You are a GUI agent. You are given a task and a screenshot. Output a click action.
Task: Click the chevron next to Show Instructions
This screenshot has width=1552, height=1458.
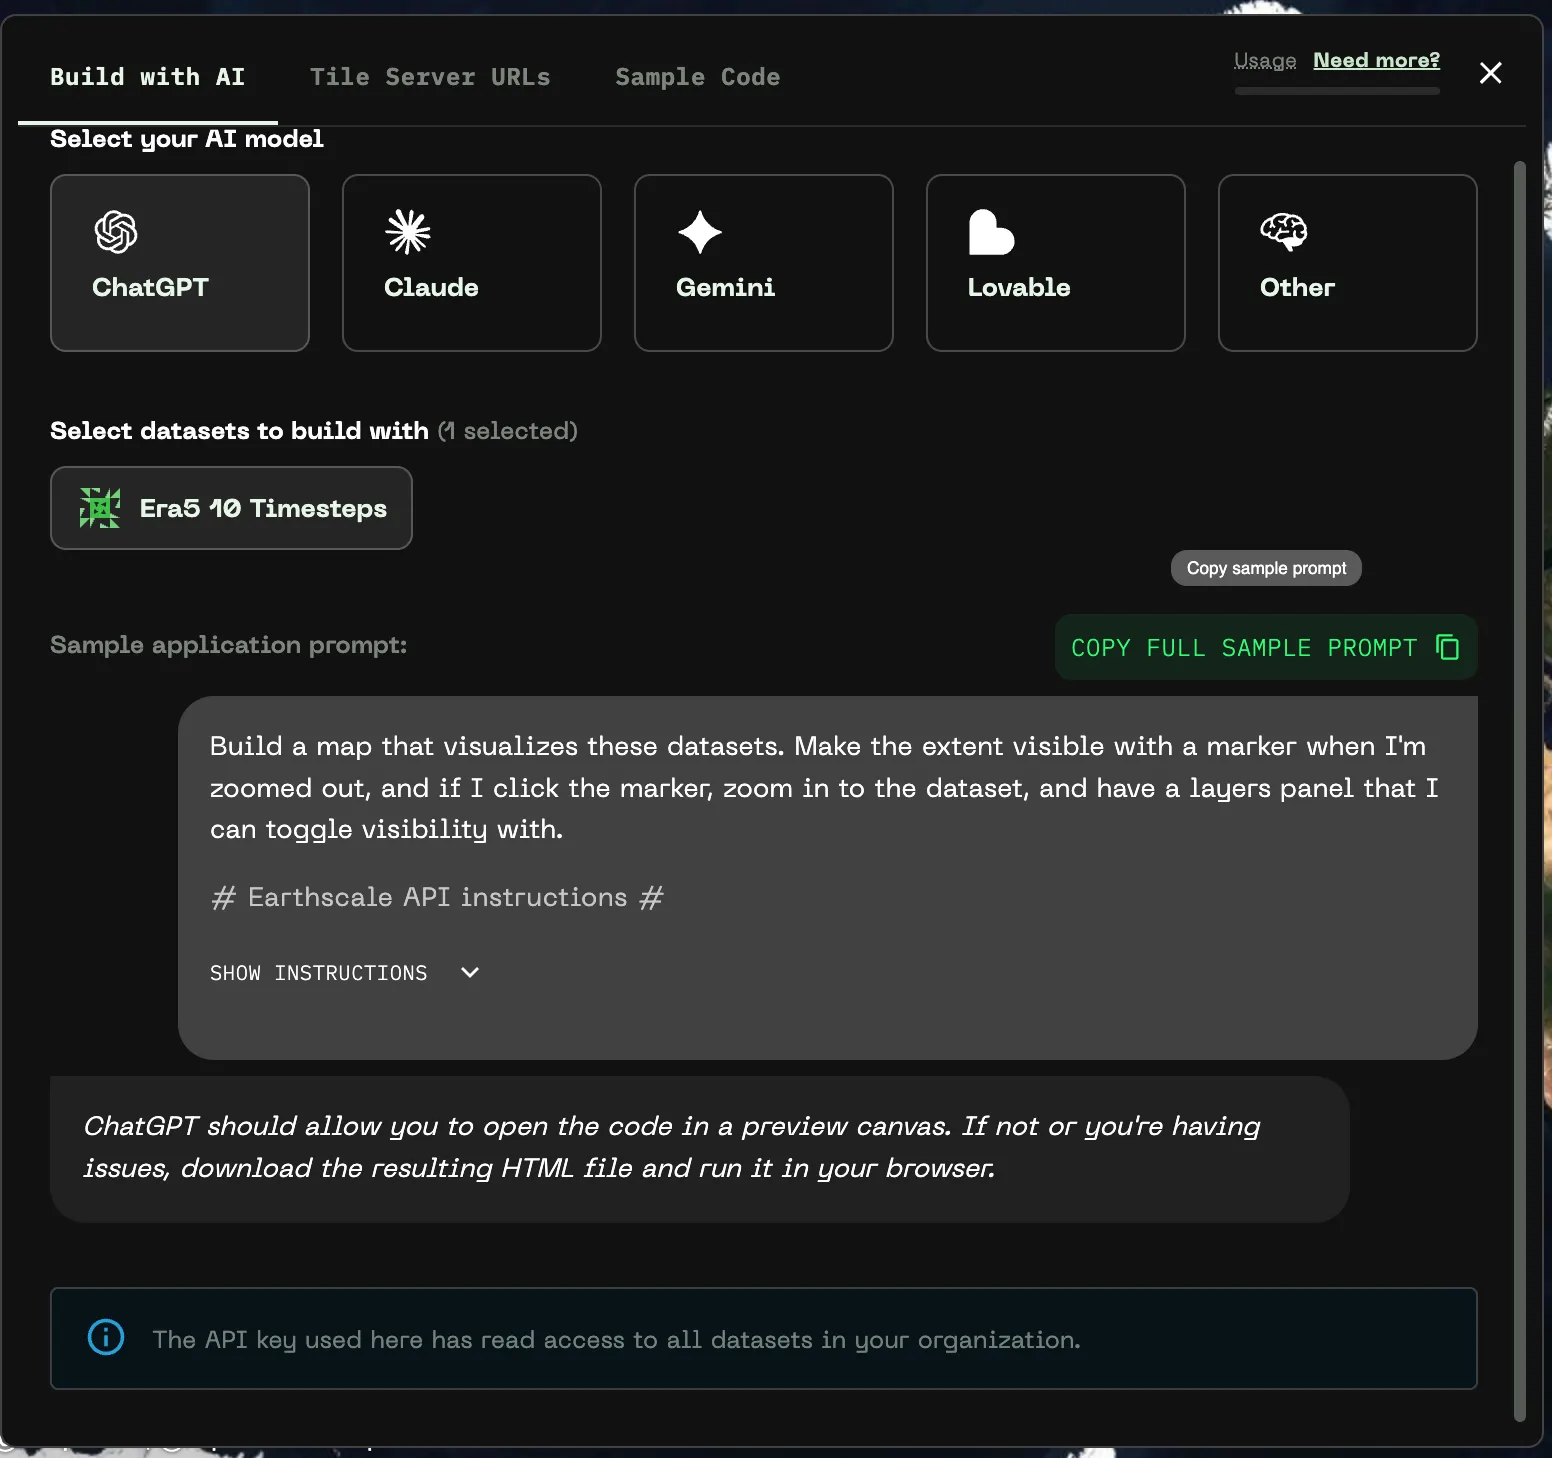click(470, 973)
